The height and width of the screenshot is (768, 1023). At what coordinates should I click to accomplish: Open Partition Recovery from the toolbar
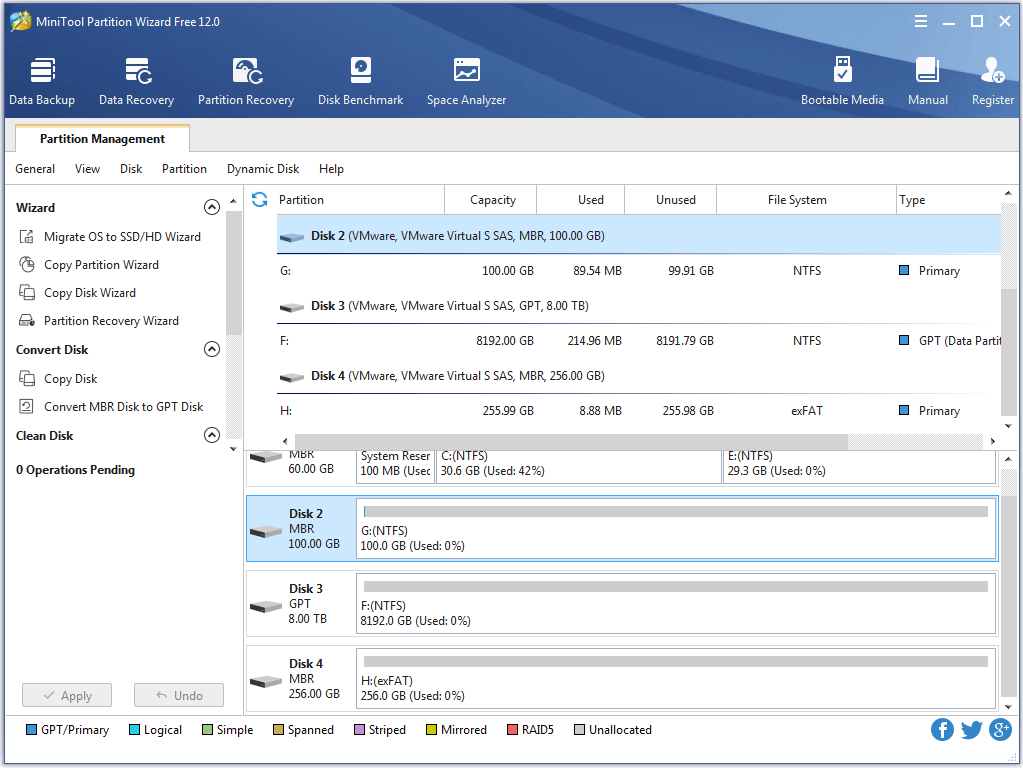click(246, 81)
